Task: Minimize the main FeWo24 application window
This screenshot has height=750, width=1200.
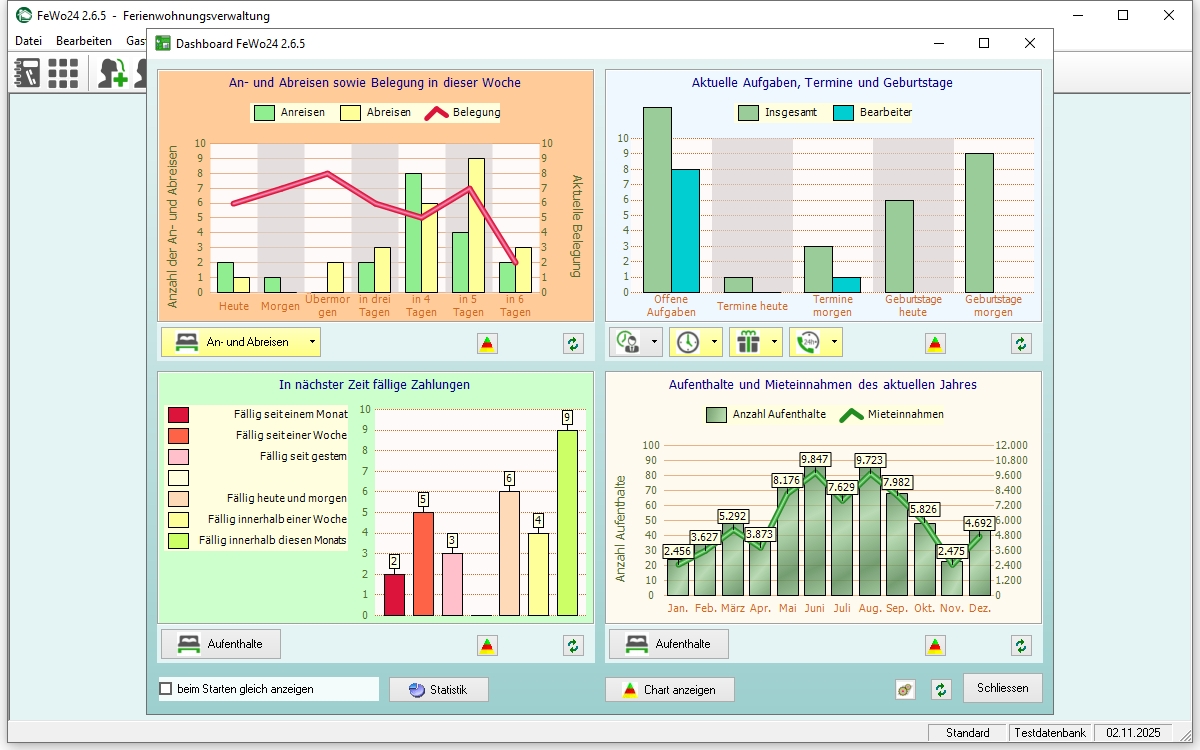Action: [x=1077, y=15]
